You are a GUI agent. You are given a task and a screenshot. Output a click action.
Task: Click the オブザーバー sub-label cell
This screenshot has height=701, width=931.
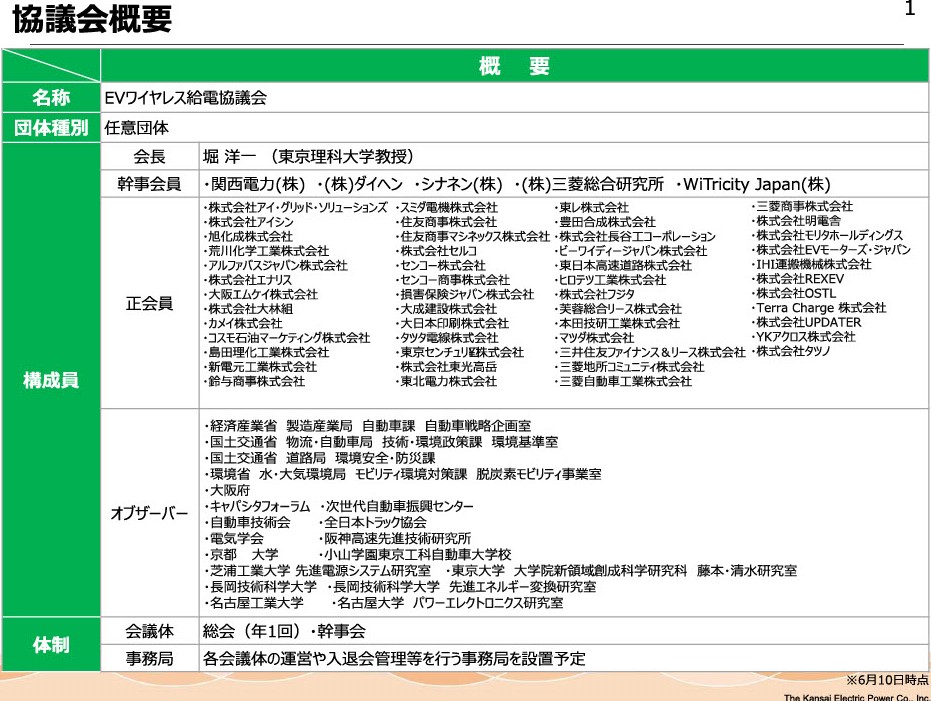tap(149, 514)
